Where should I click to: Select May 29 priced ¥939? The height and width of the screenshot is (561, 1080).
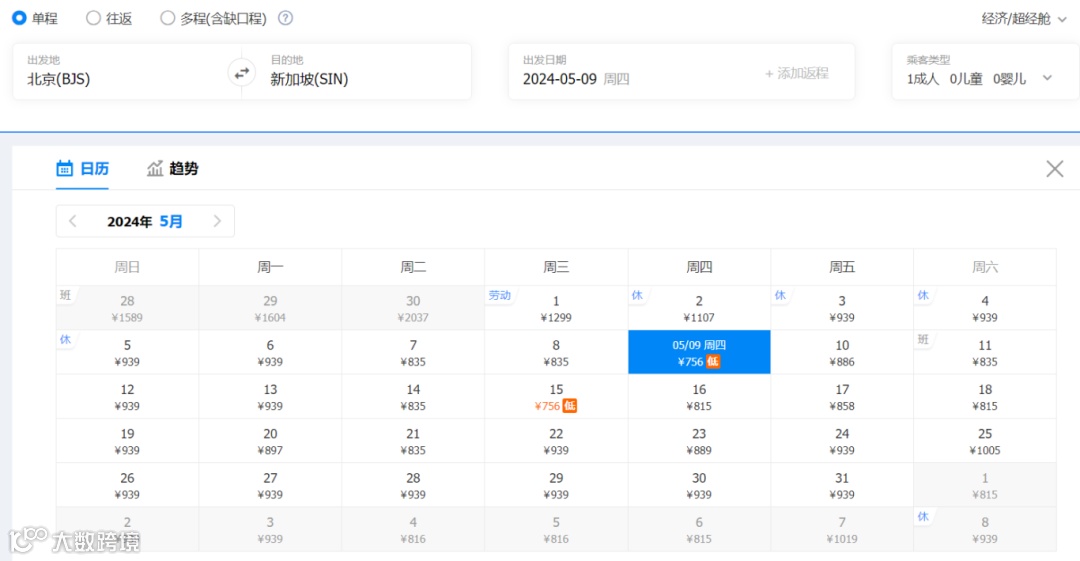[x=556, y=485]
